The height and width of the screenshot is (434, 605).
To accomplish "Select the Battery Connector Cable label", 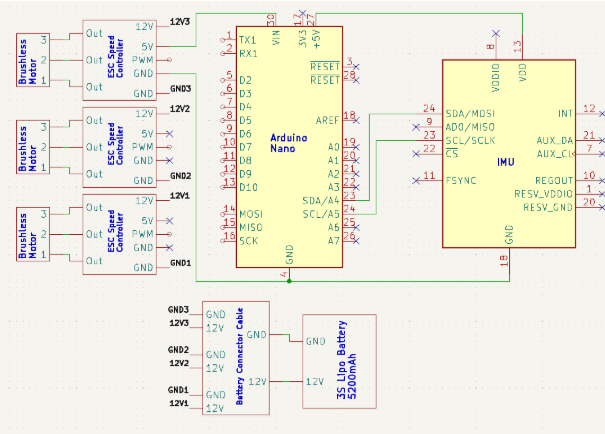I will (x=240, y=356).
